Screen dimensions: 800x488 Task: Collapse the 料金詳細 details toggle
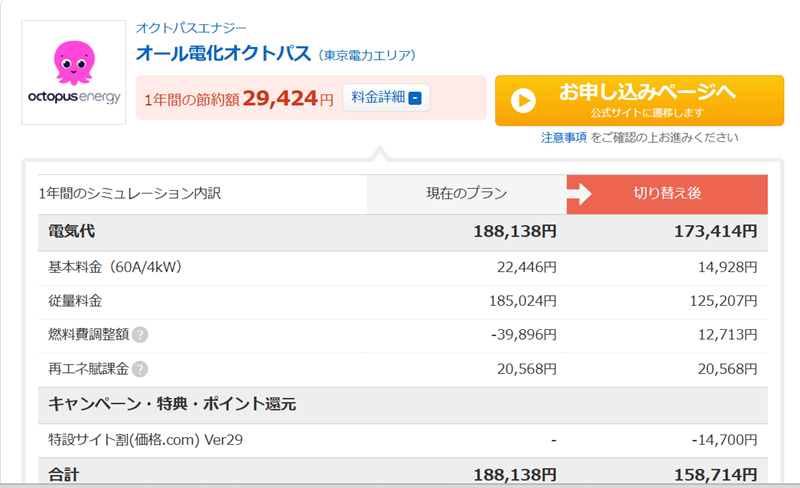point(386,97)
